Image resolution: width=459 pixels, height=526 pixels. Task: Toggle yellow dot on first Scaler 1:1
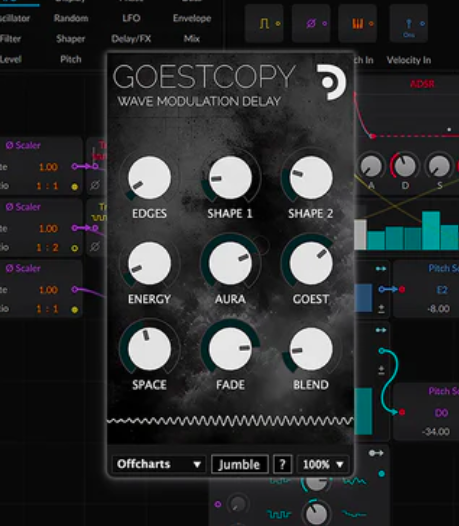(x=74, y=187)
